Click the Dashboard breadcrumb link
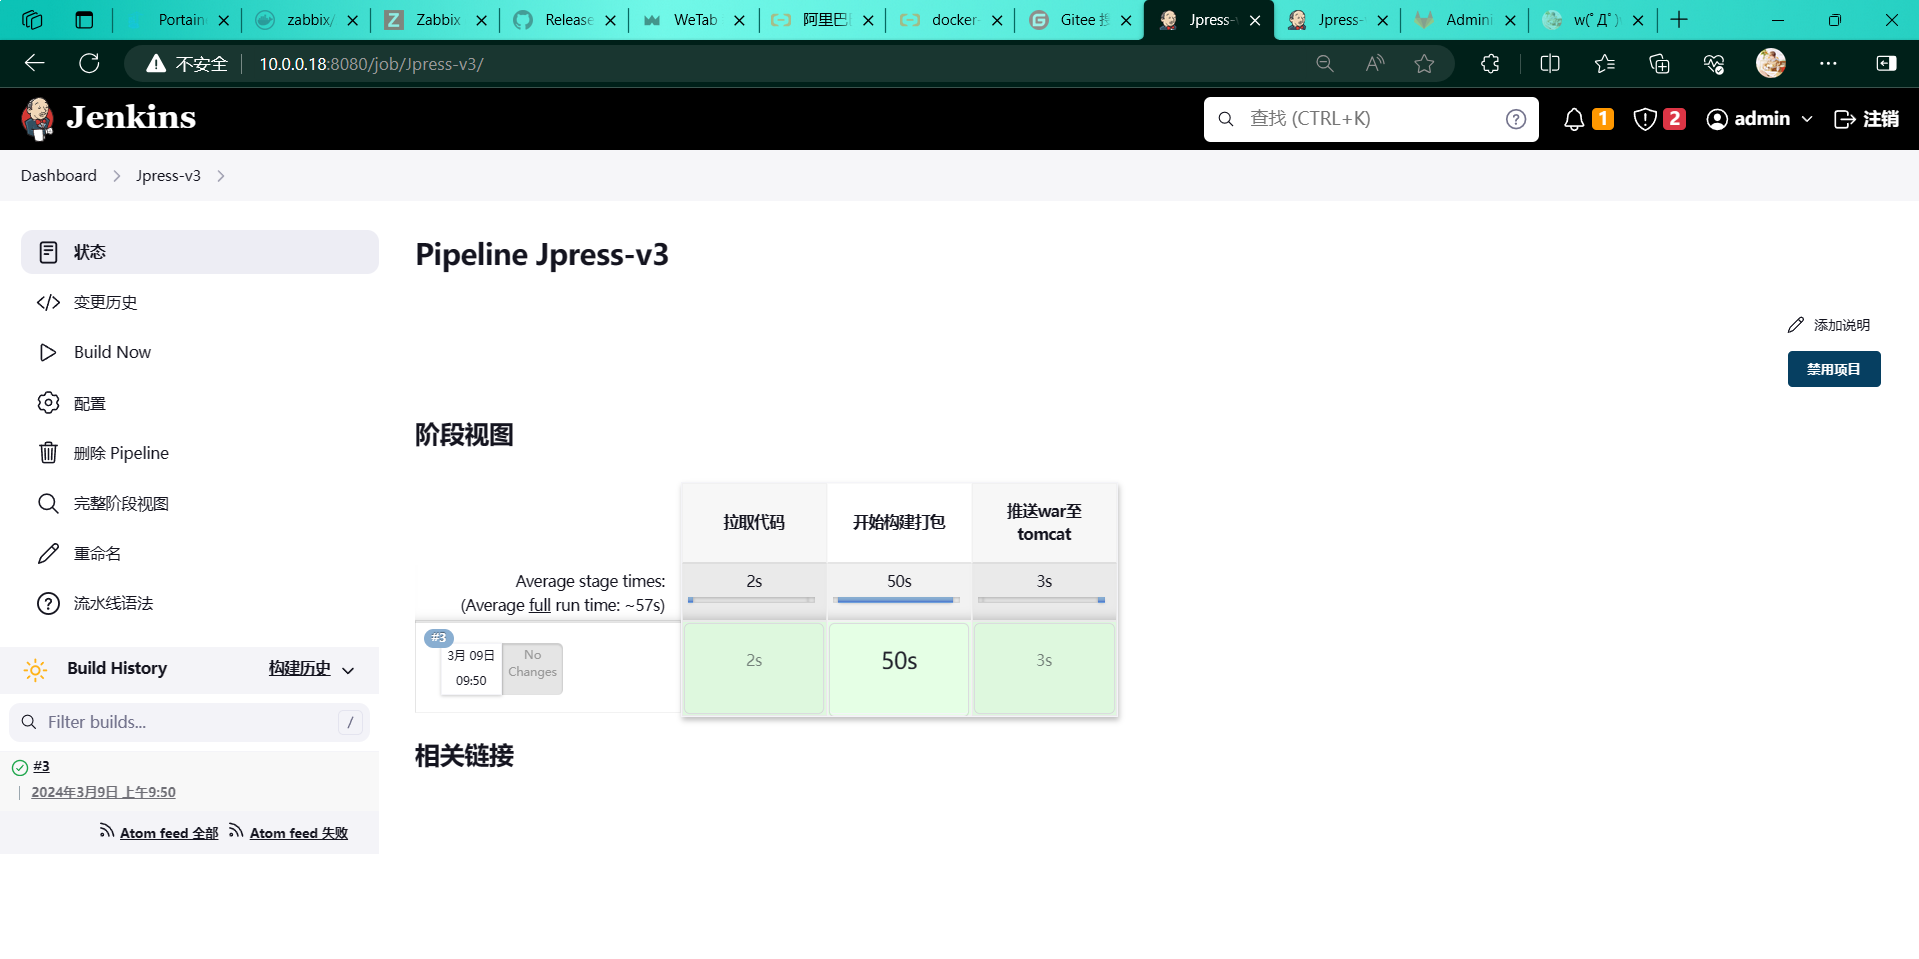The image size is (1919, 959). click(x=59, y=176)
